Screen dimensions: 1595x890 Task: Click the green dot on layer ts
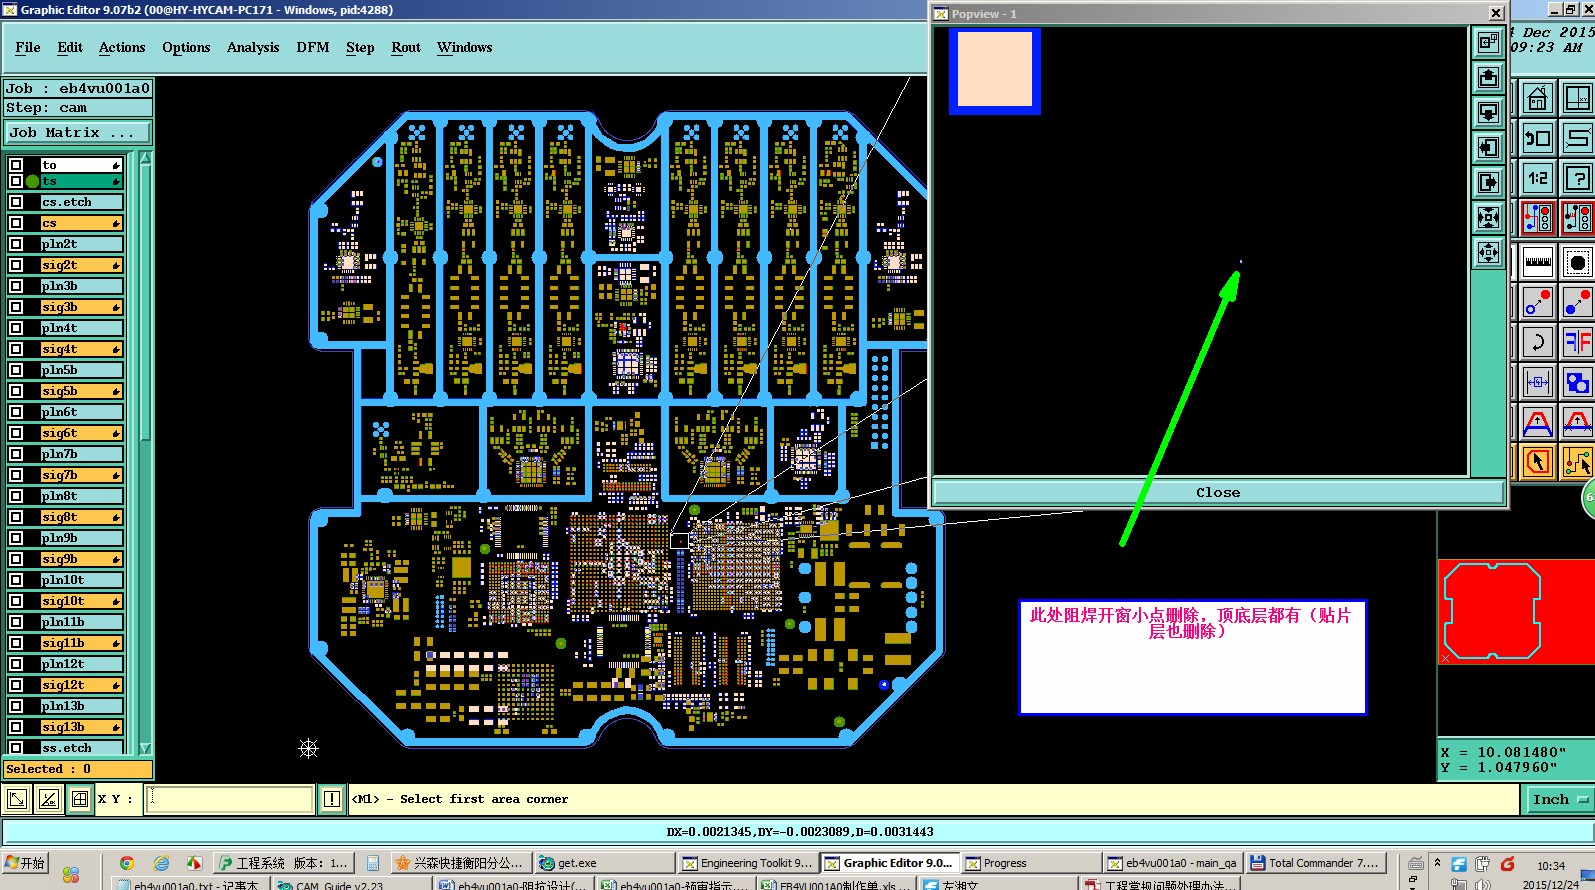tap(33, 181)
